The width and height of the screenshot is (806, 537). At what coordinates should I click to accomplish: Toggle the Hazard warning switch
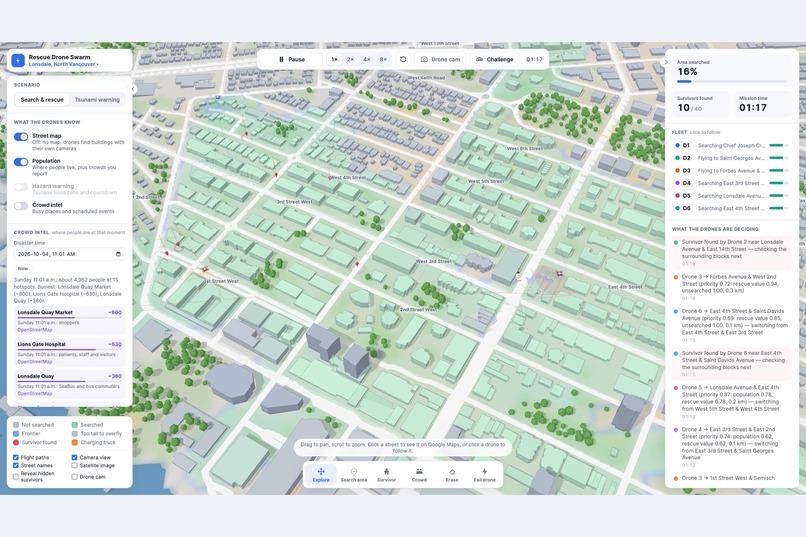click(x=21, y=187)
